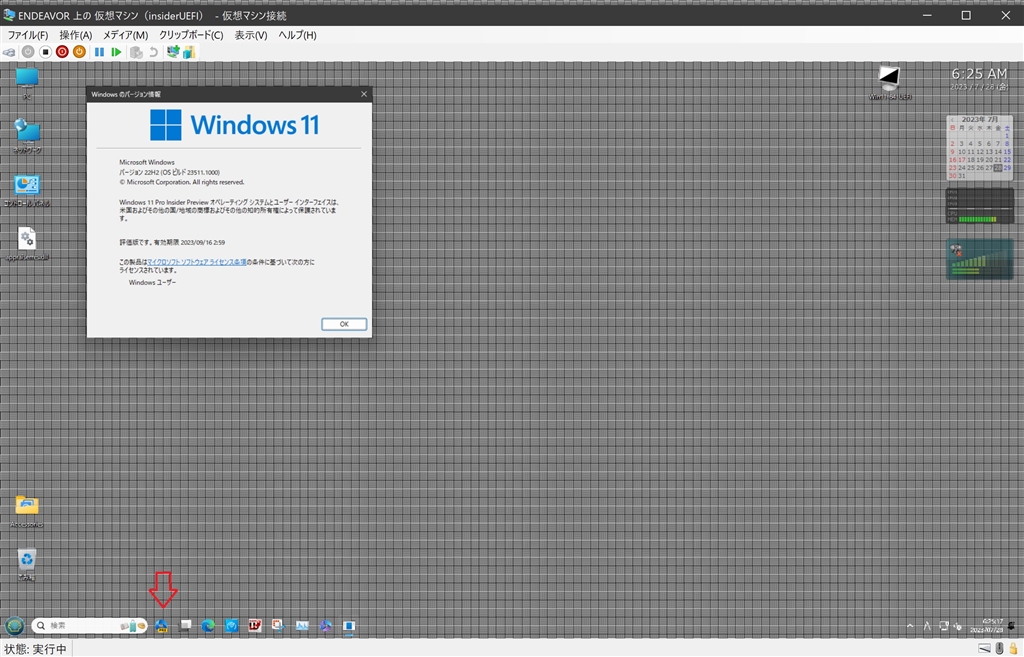
Task: Click the network meter bar-chart gadget
Action: pos(980,259)
